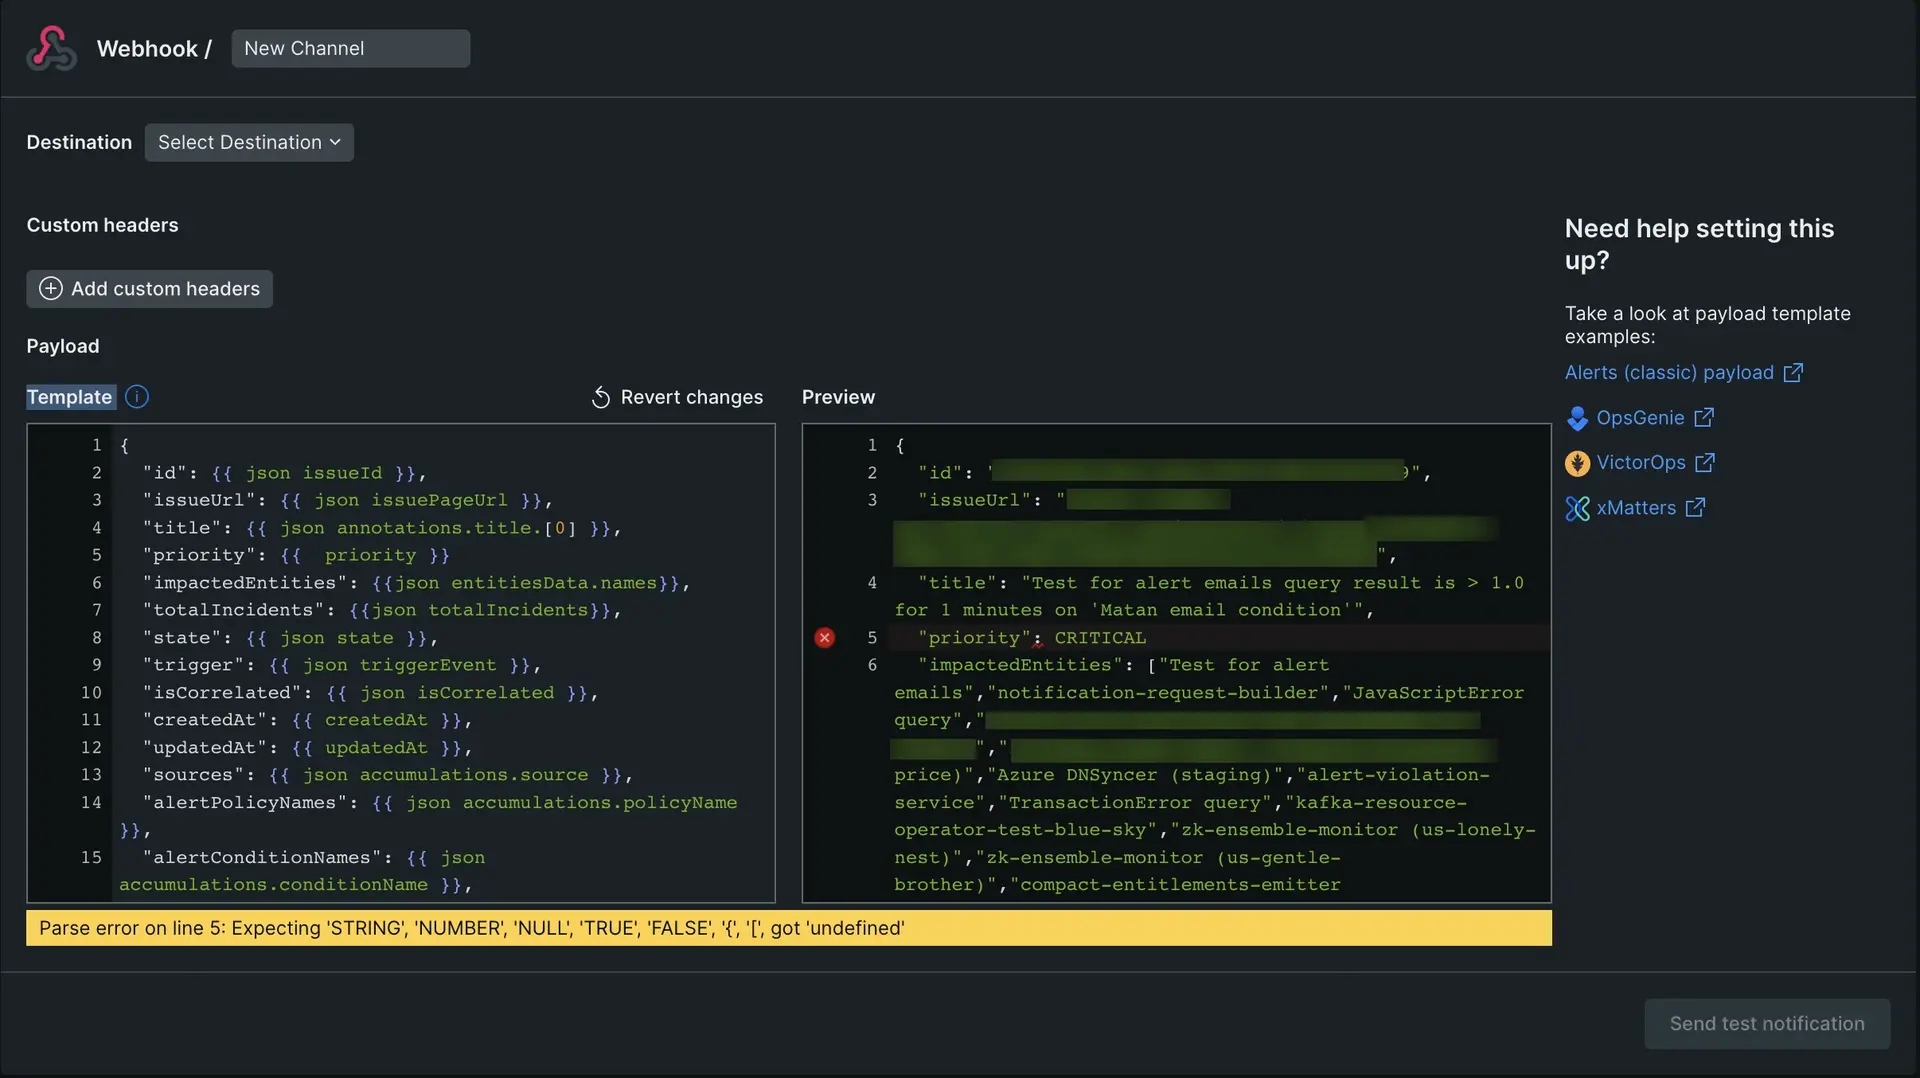This screenshot has height=1078, width=1920.
Task: Click the Template info icon
Action: [x=137, y=397]
